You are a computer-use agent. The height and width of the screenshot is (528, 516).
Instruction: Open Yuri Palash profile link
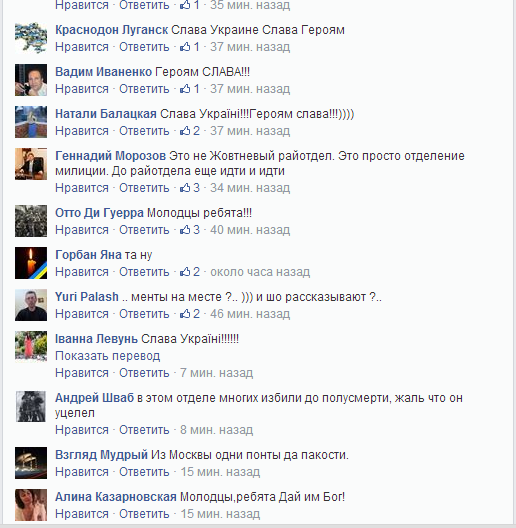click(x=87, y=297)
